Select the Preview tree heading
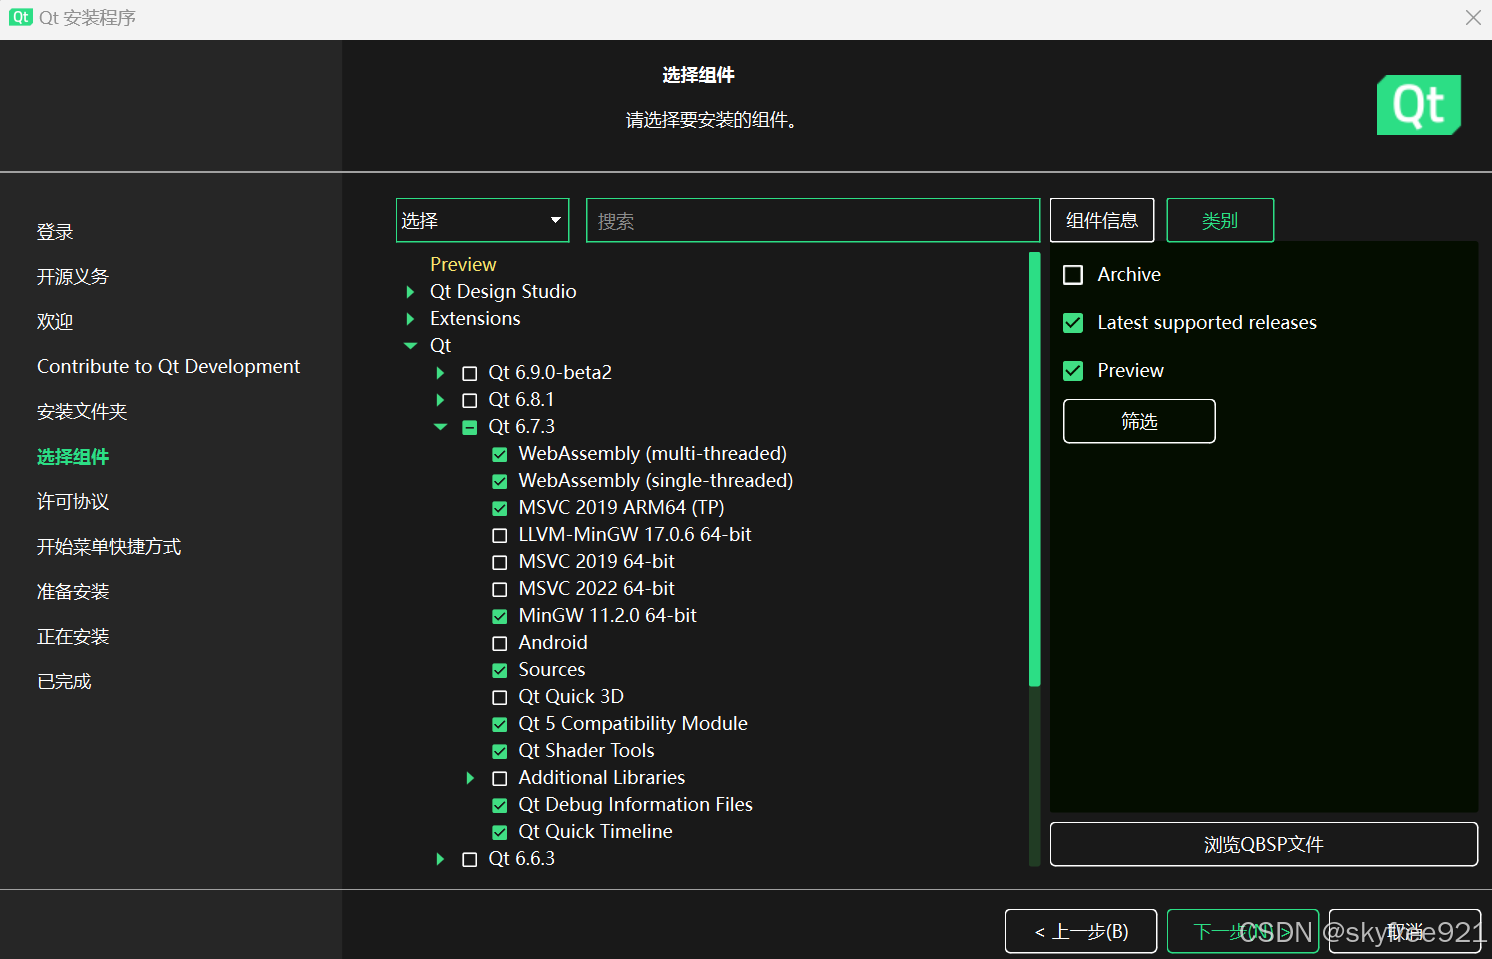The width and height of the screenshot is (1492, 959). coord(463,265)
